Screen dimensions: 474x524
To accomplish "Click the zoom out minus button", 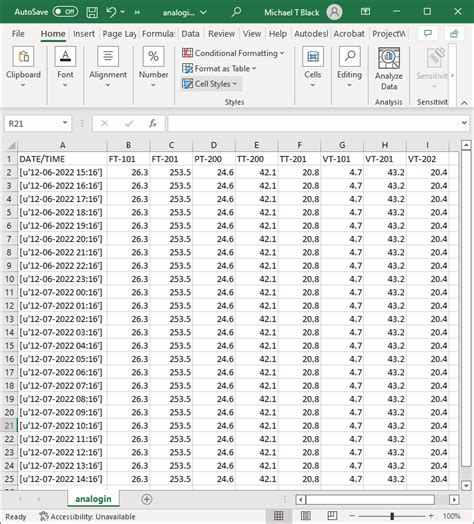I will click(352, 516).
